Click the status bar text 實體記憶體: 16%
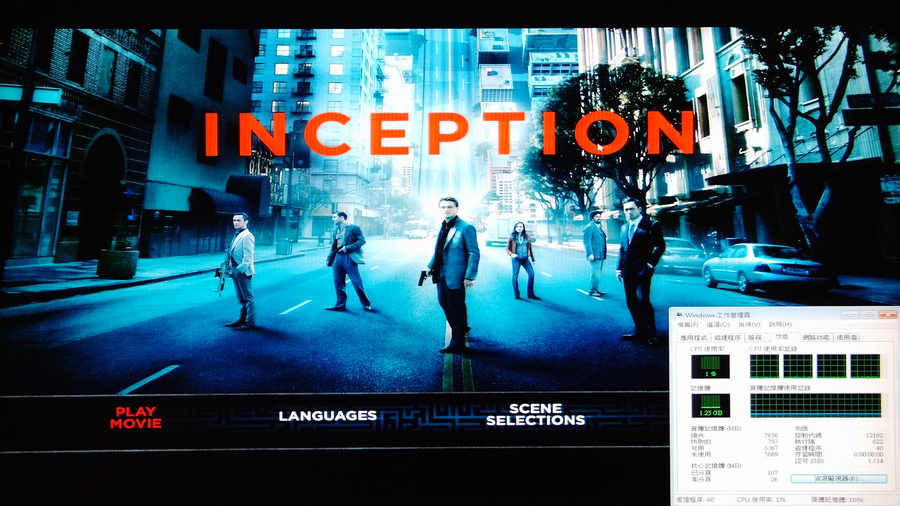900x506 pixels. [837, 500]
